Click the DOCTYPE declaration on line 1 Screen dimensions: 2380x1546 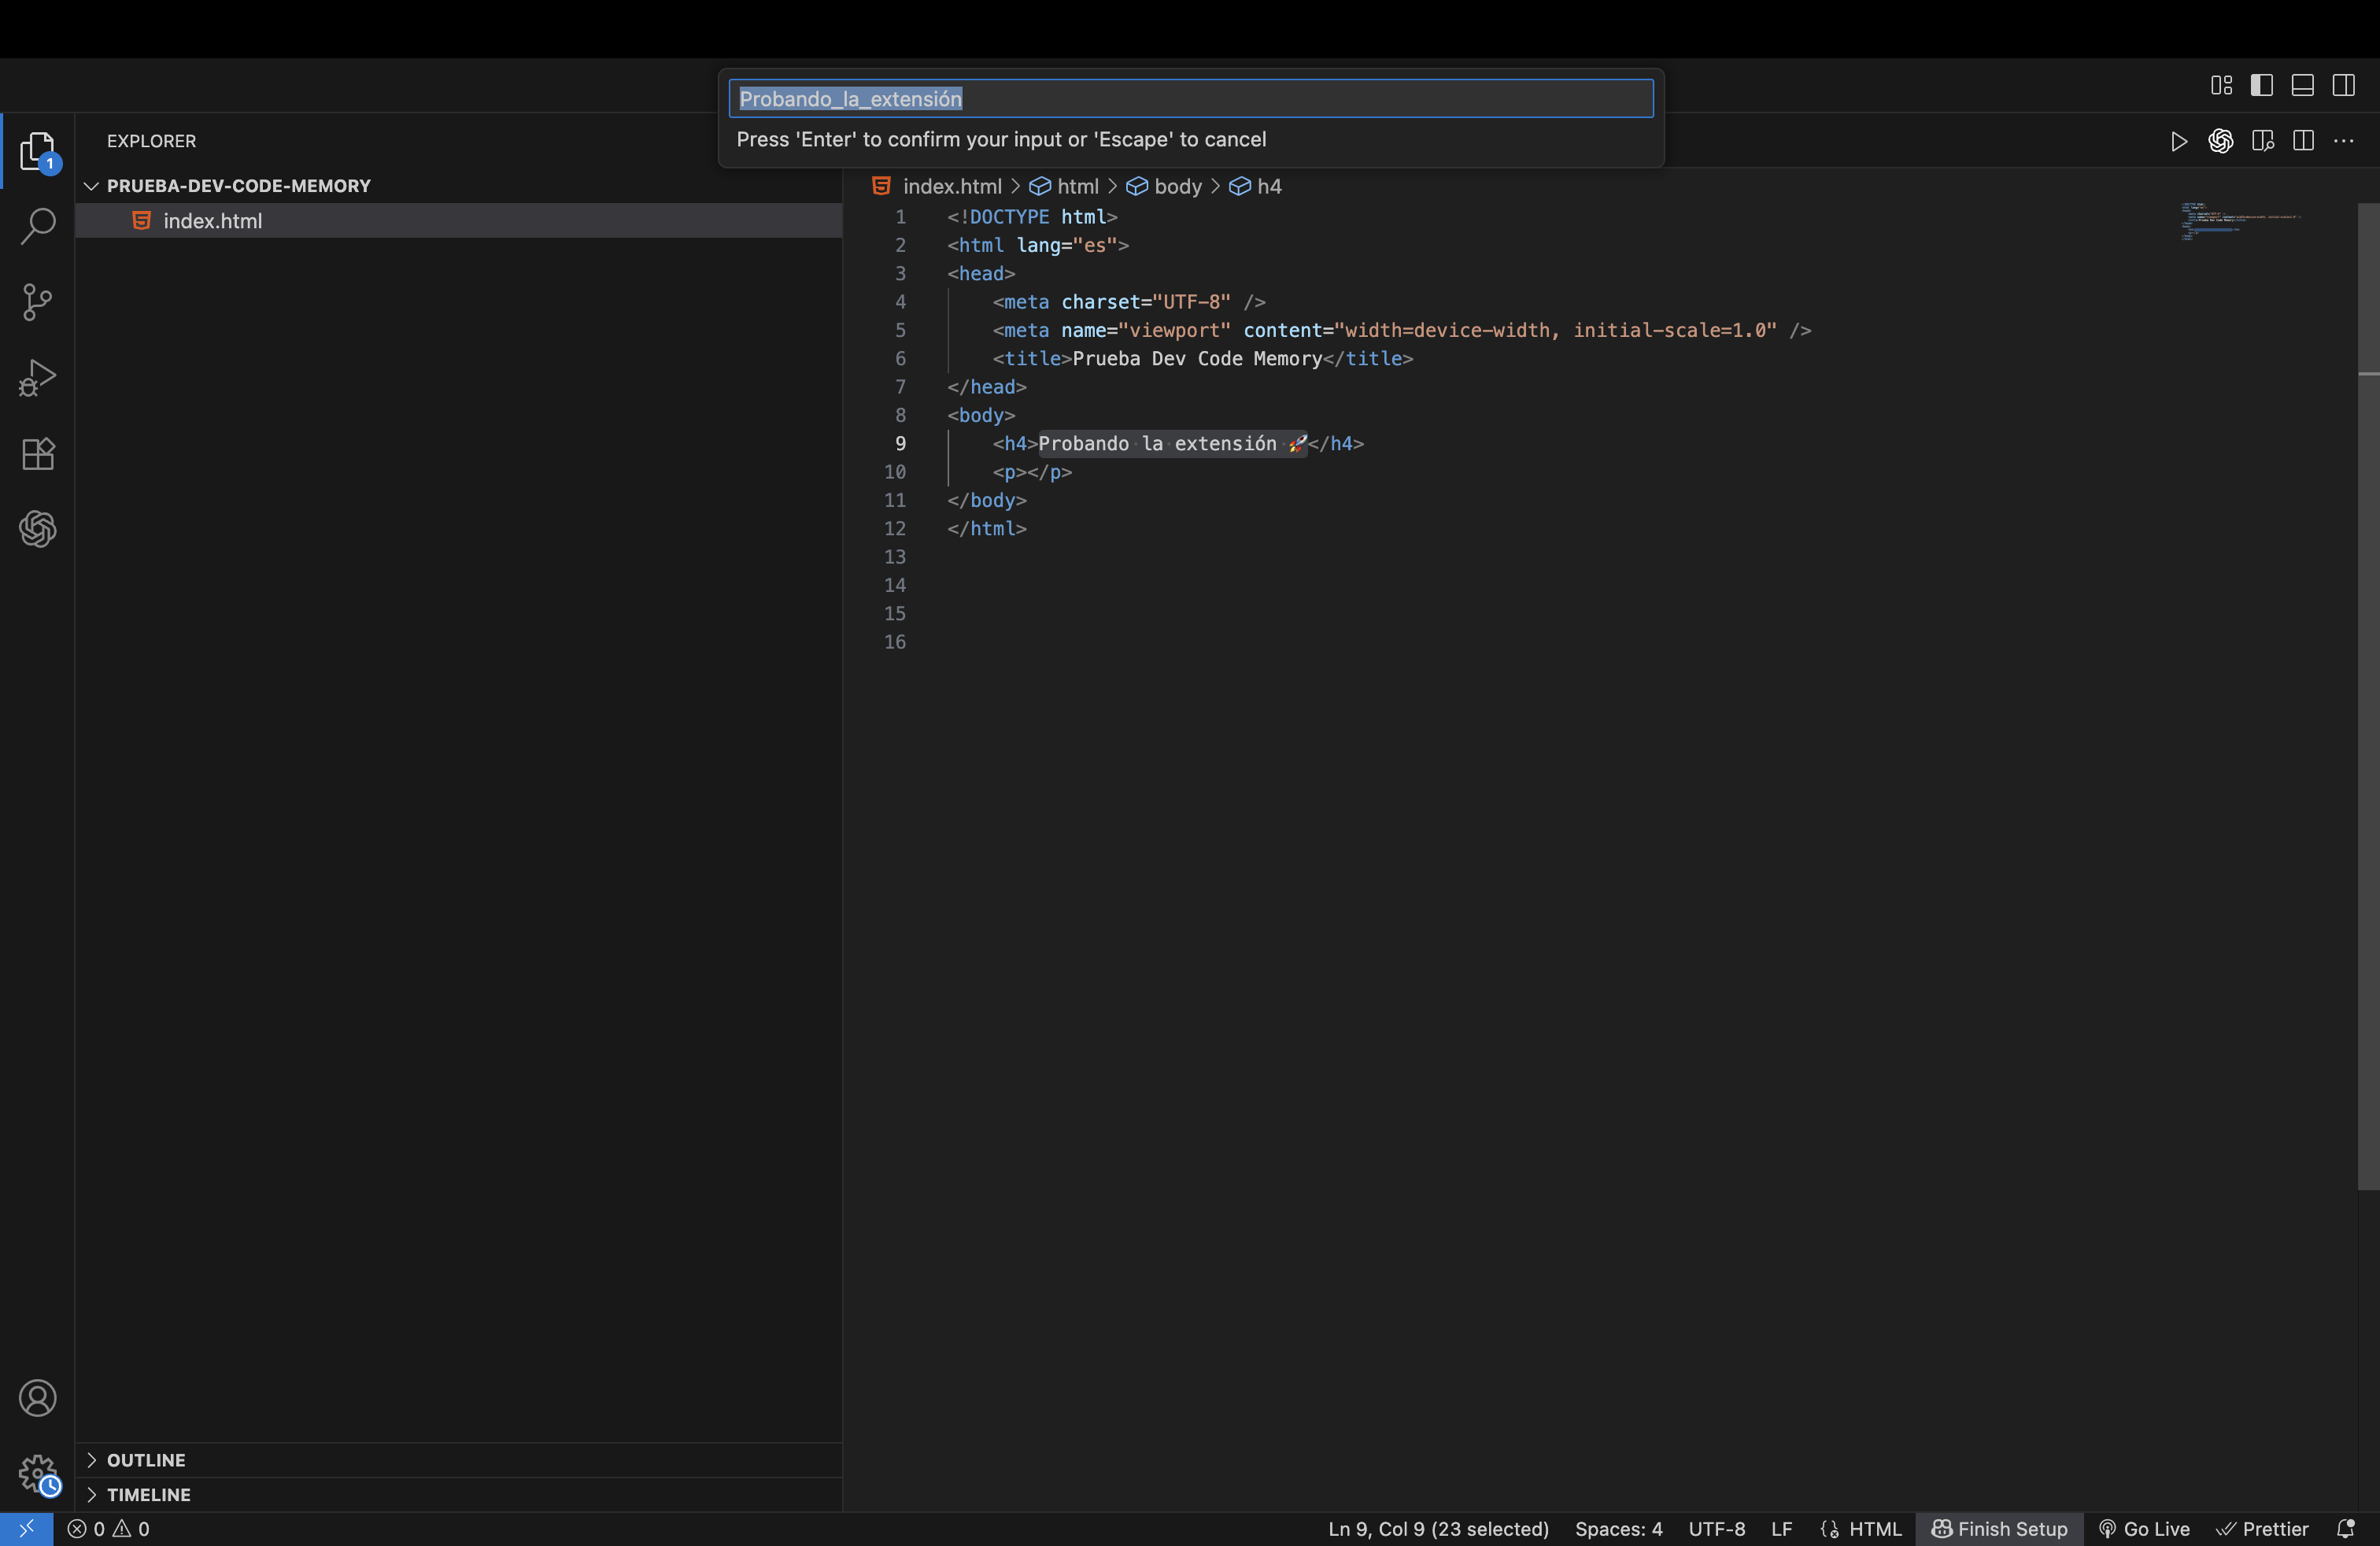point(1032,216)
